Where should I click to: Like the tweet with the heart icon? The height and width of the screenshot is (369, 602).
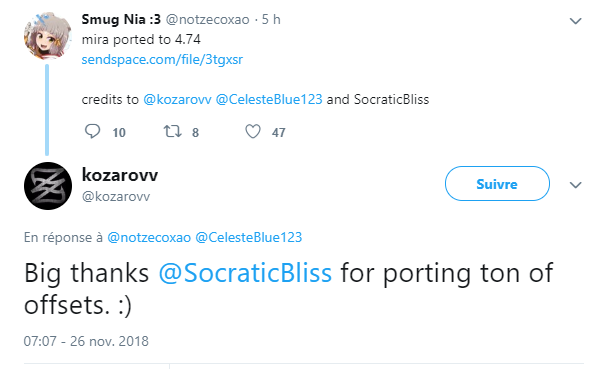tap(253, 132)
